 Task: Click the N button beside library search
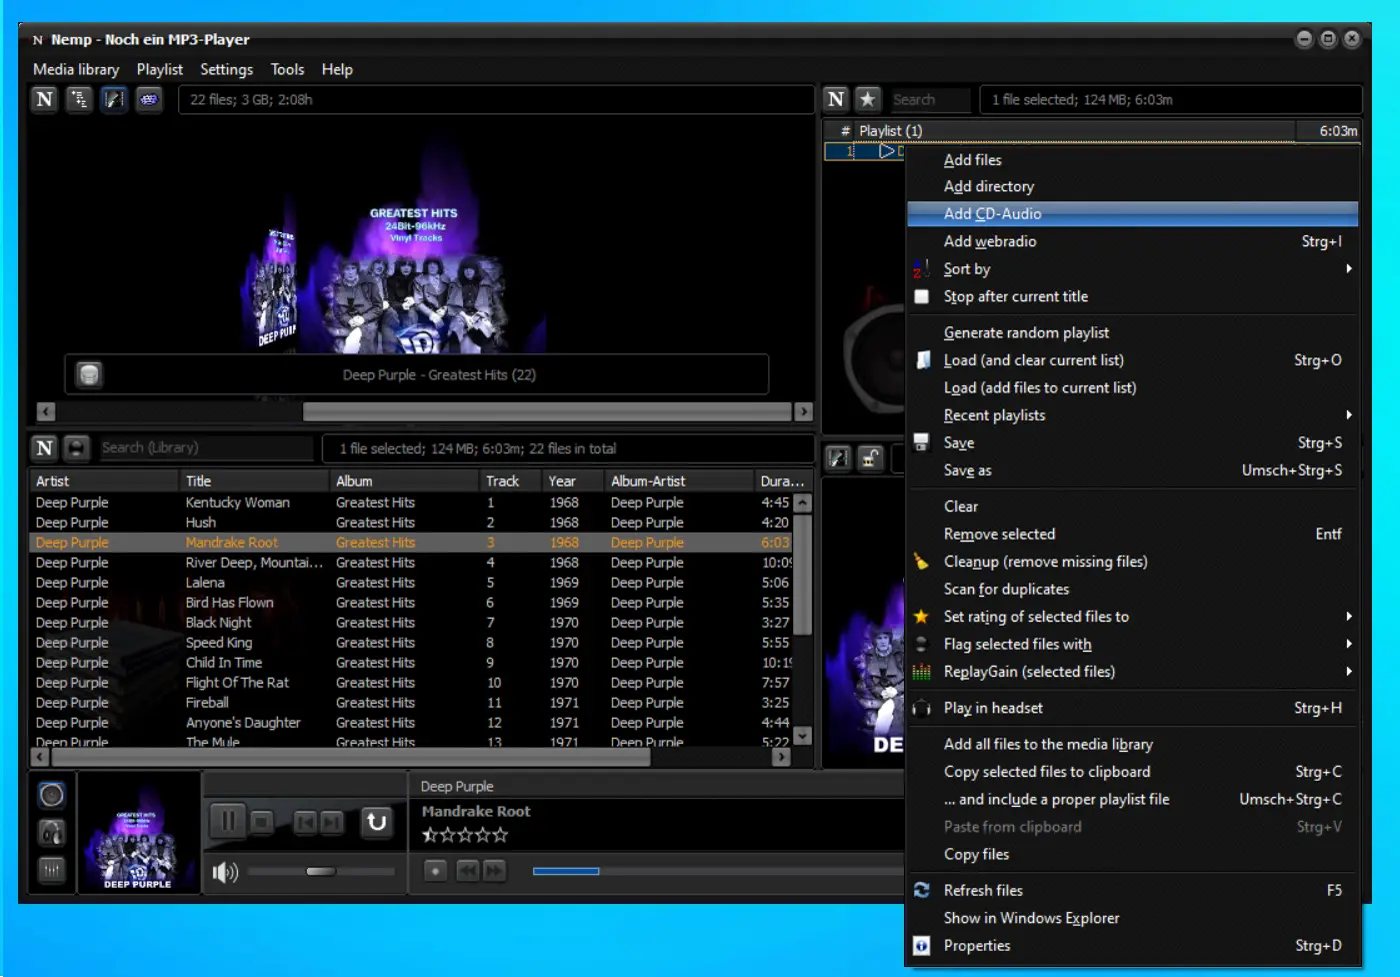pos(44,448)
